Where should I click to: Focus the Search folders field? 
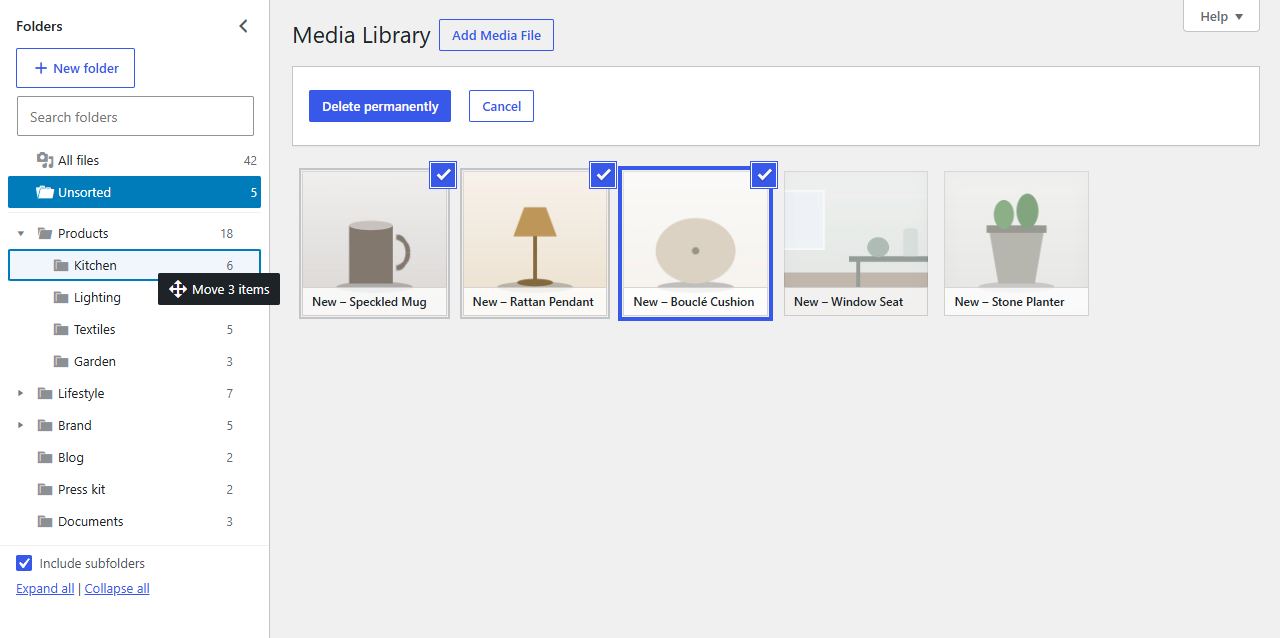pos(135,116)
